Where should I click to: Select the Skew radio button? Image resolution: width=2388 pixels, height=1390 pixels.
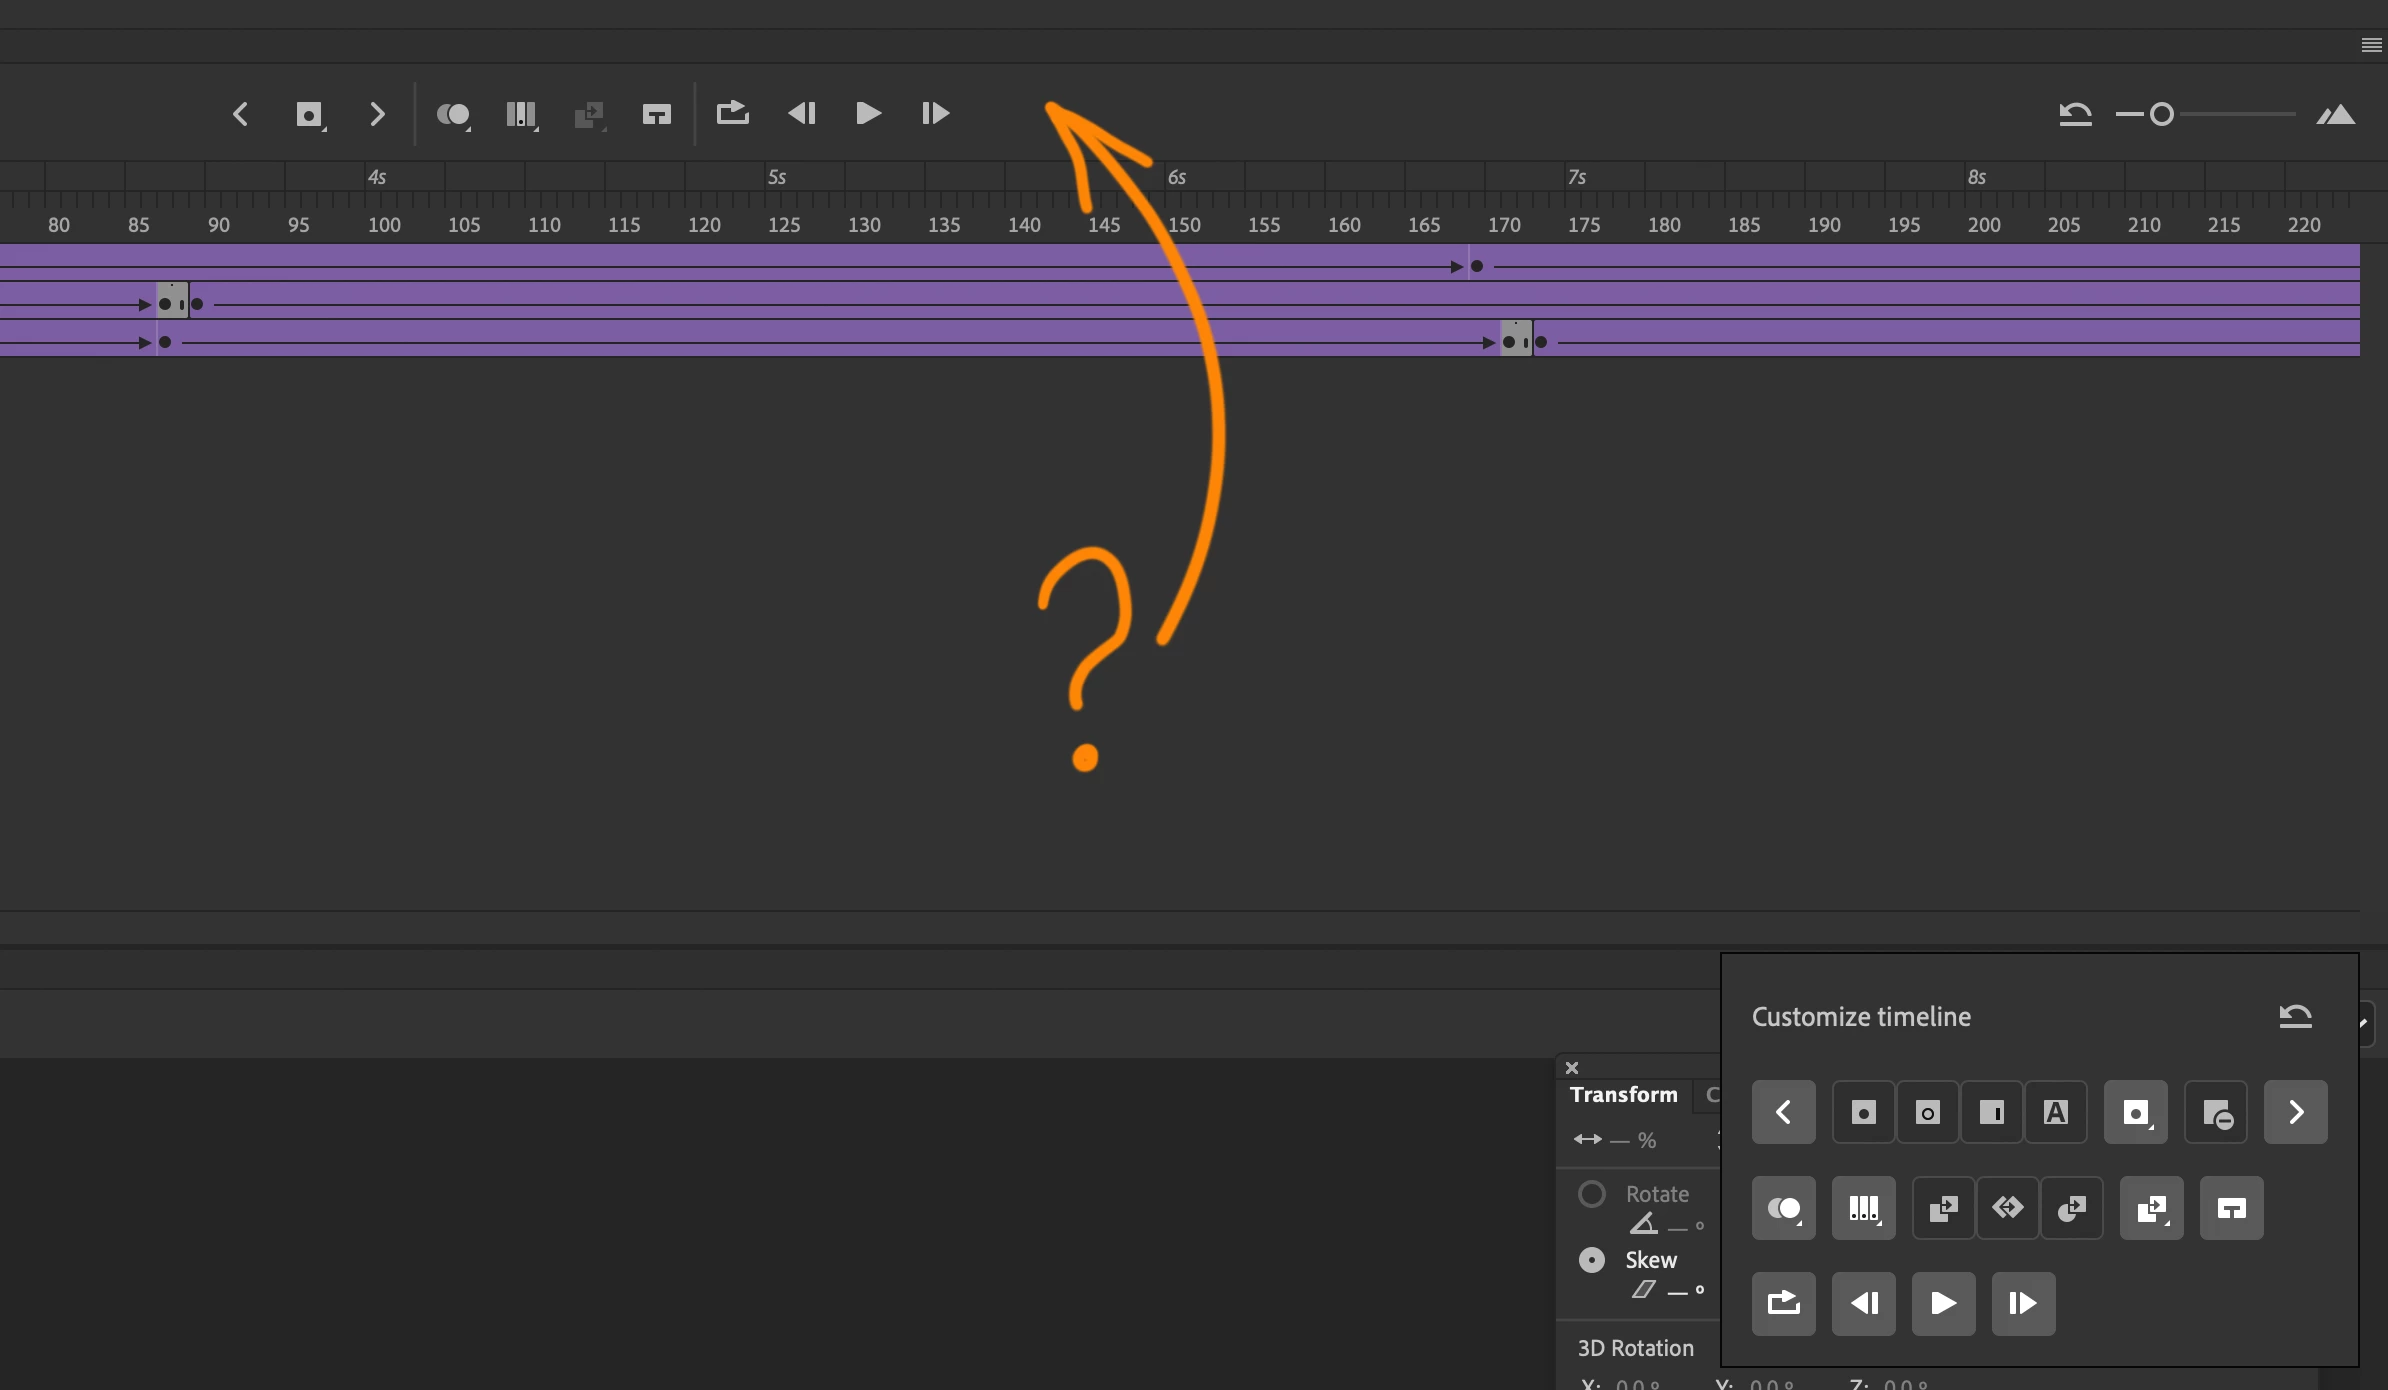1591,1260
